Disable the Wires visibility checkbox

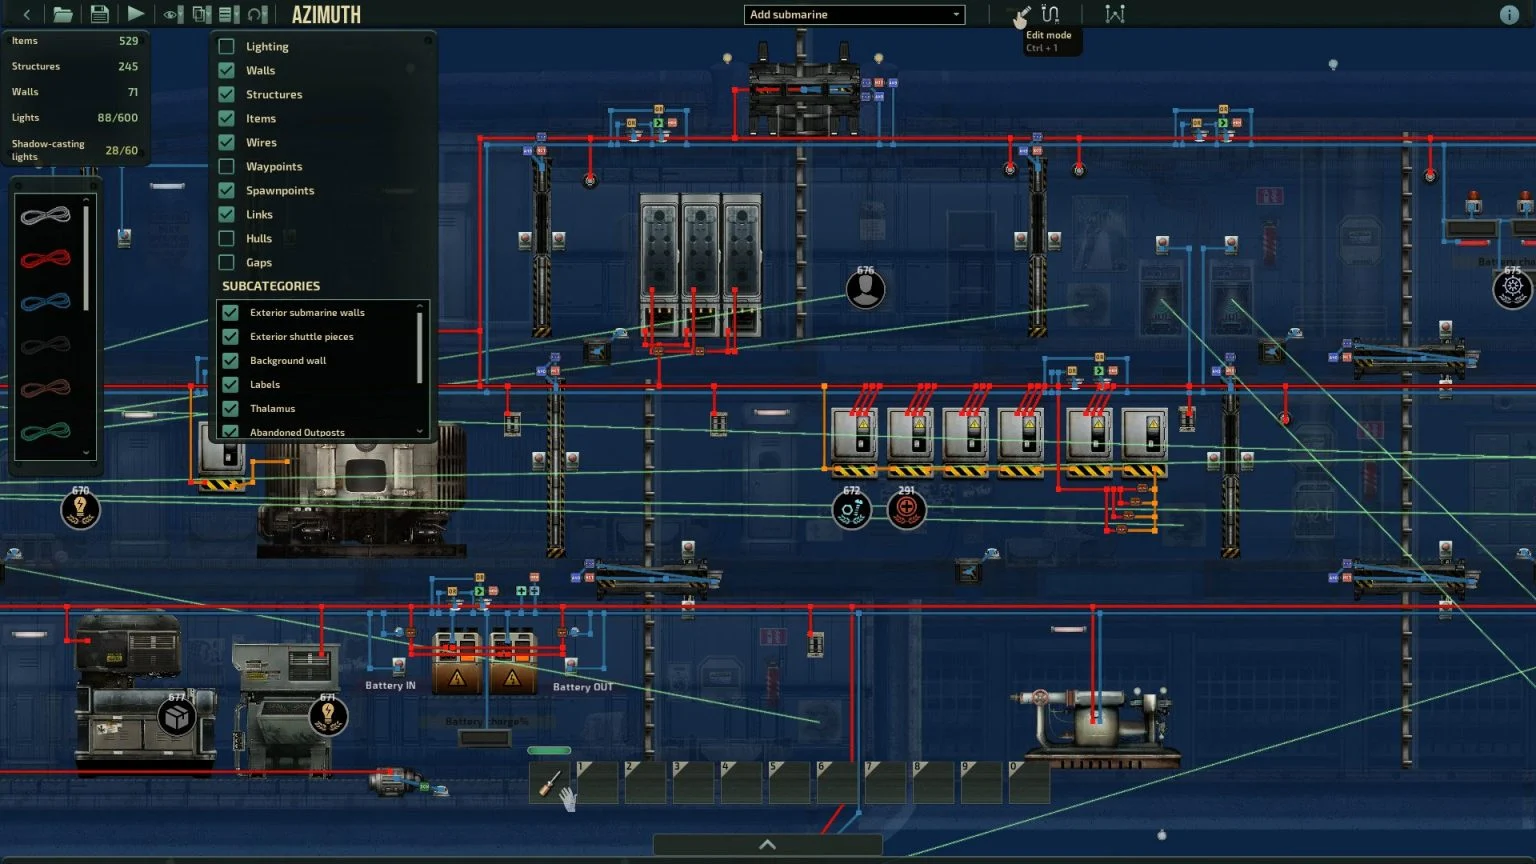tap(227, 142)
